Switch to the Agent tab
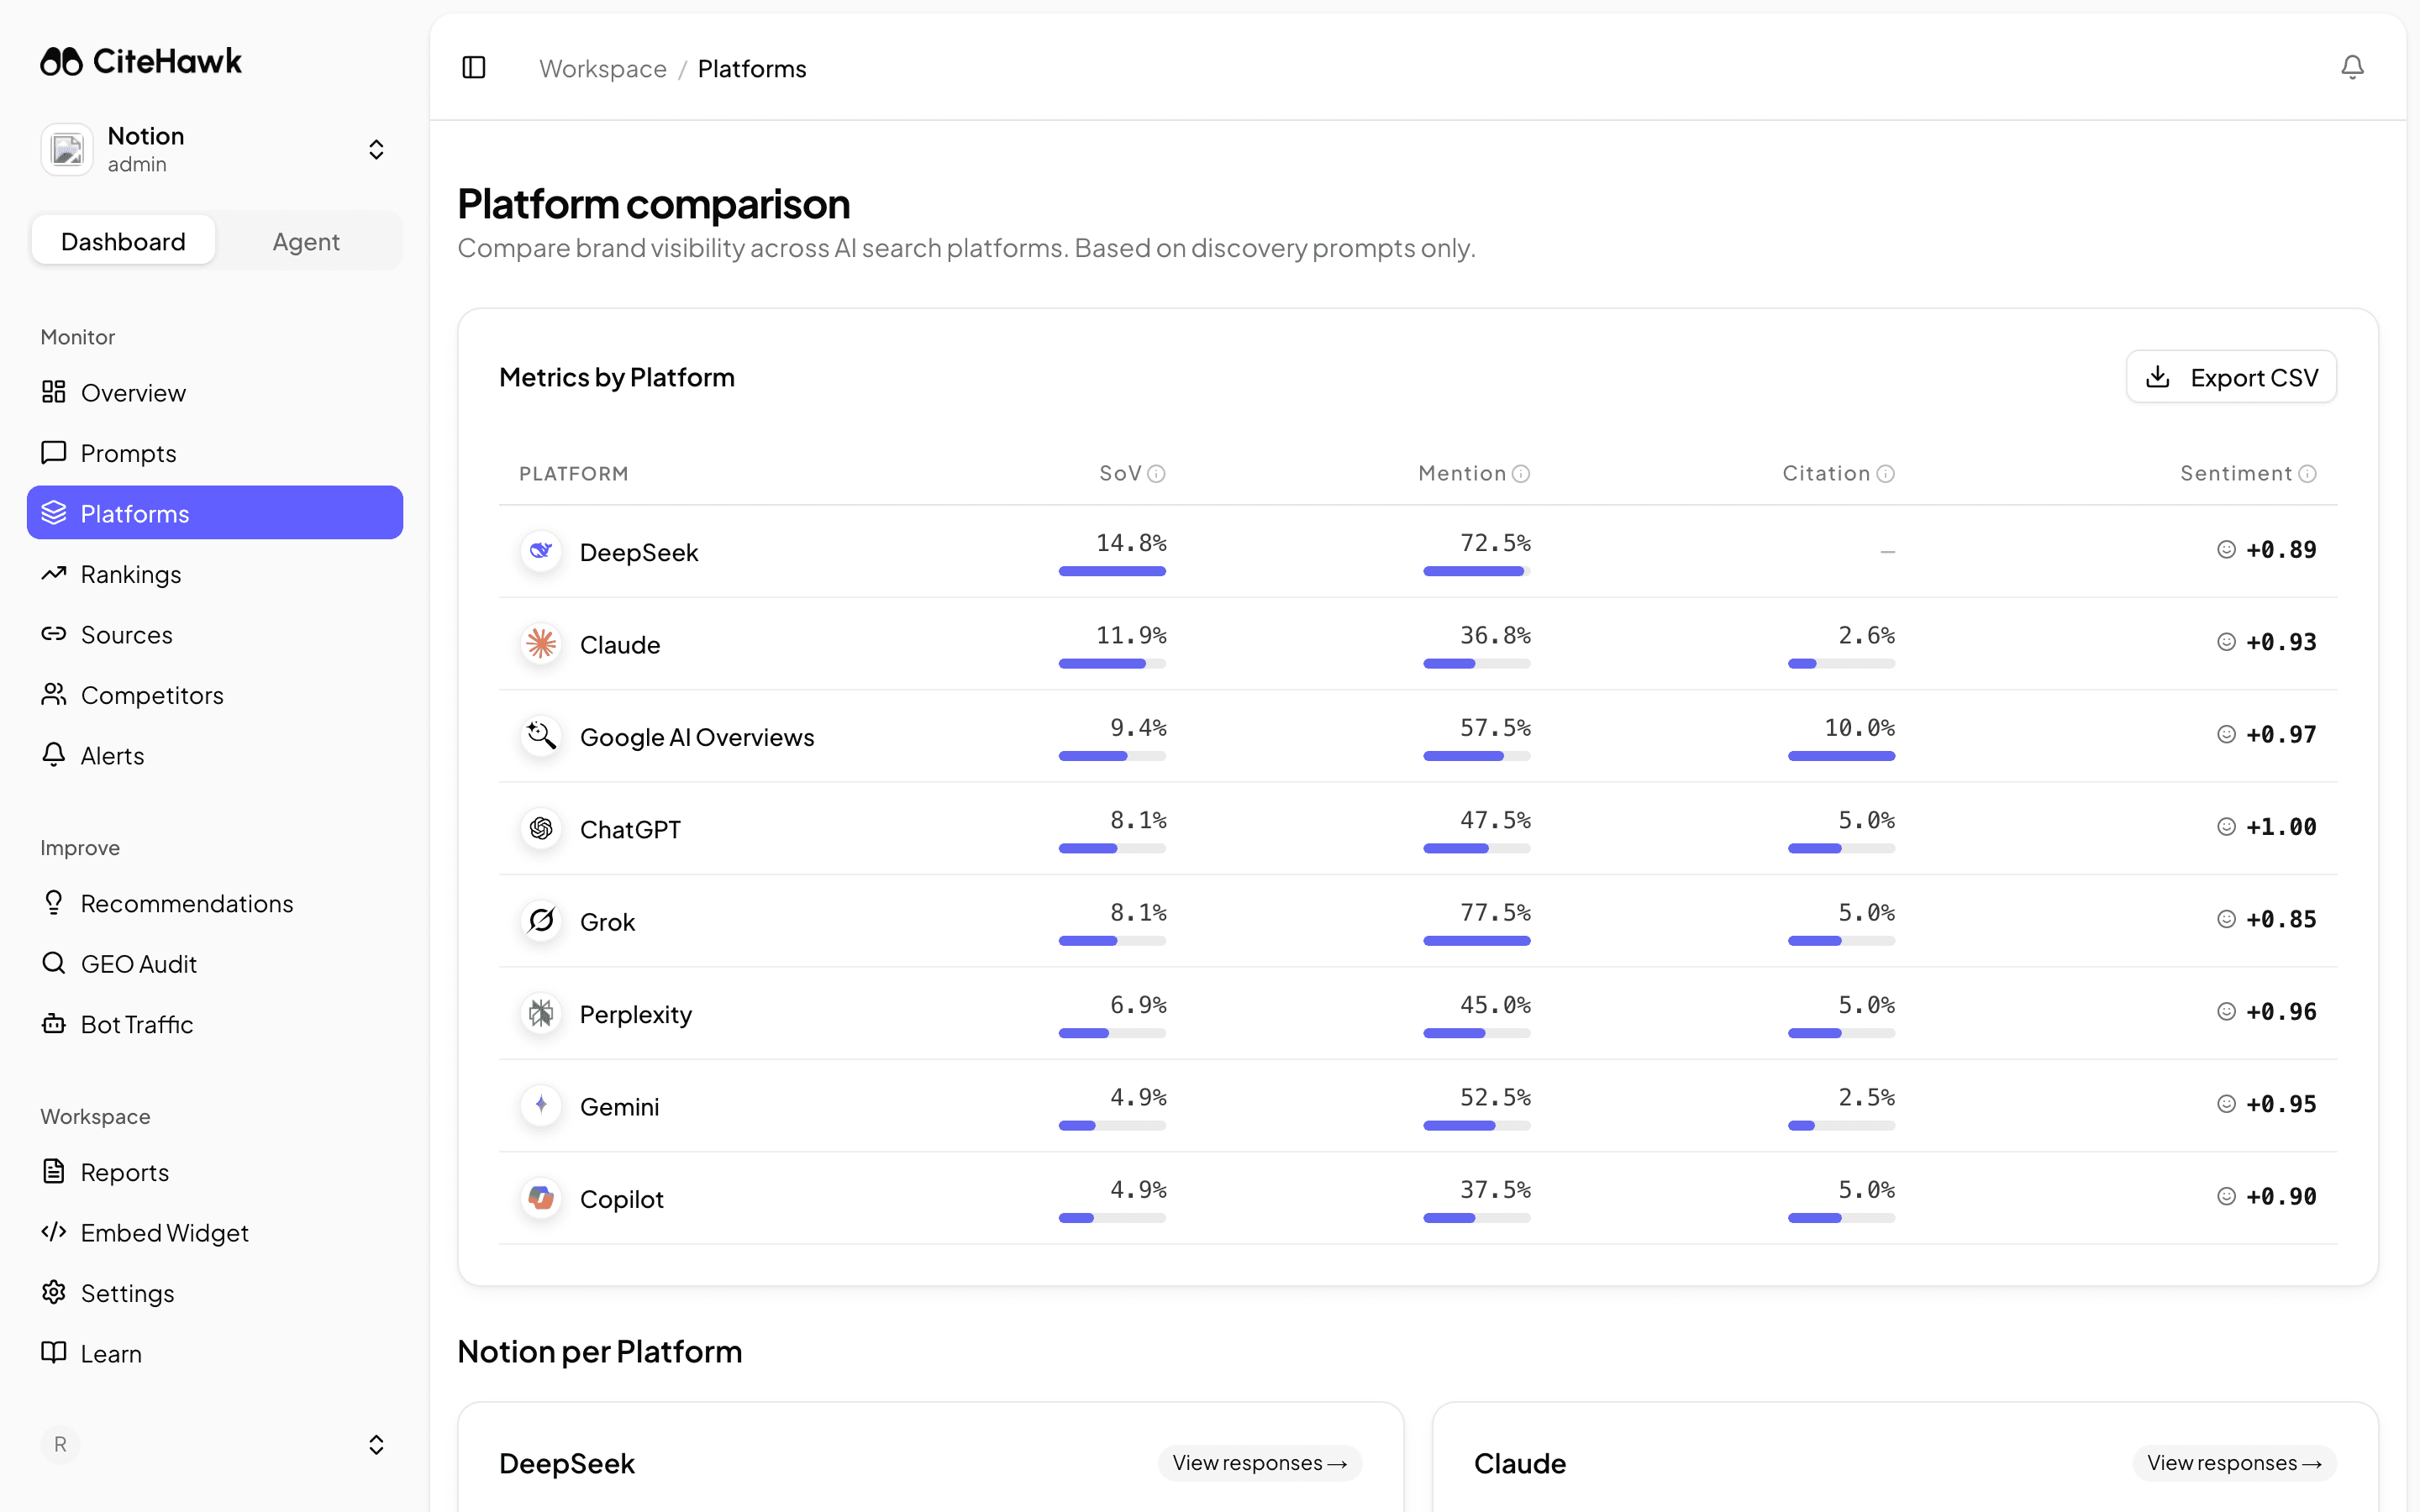 [x=306, y=241]
